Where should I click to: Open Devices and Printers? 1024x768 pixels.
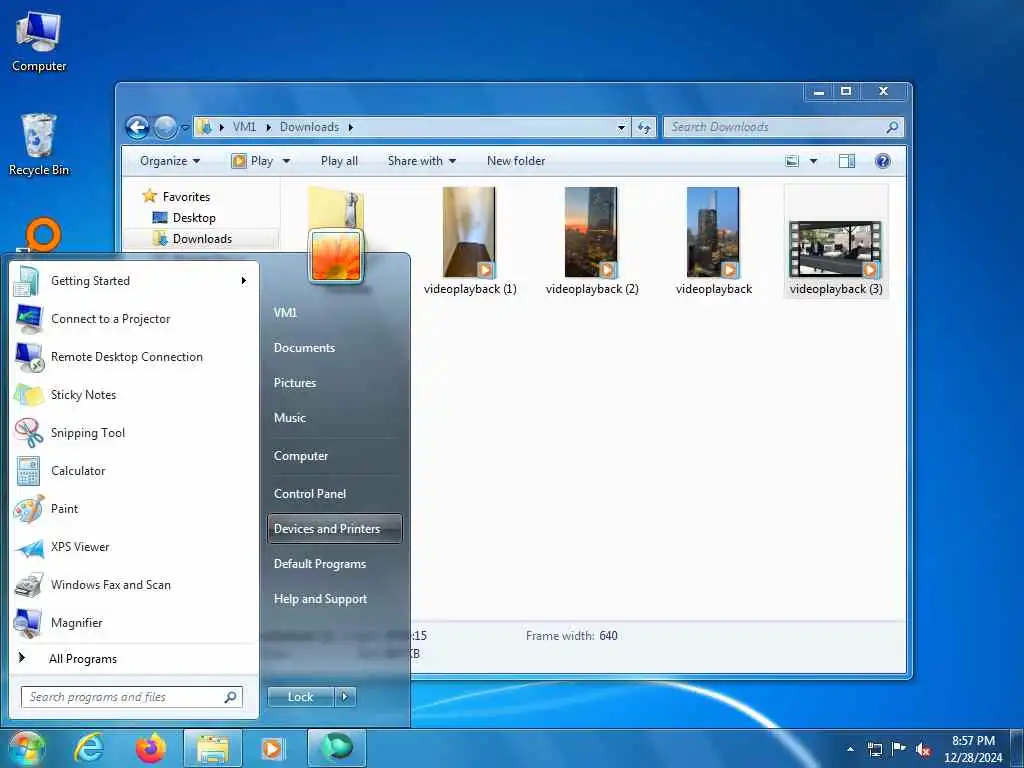coord(334,529)
